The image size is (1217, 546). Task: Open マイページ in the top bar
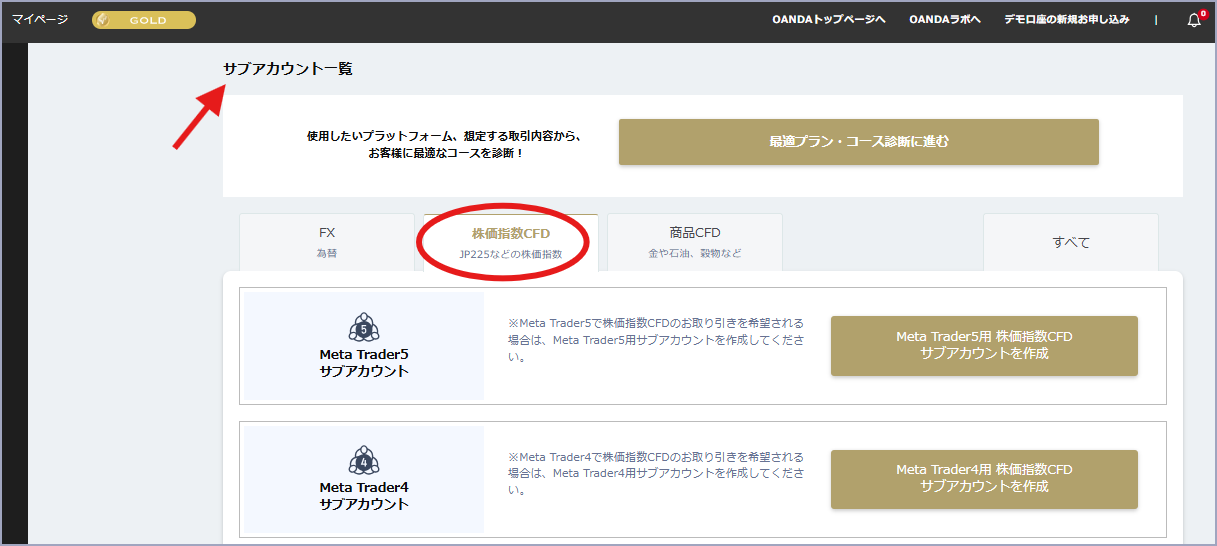pos(40,19)
